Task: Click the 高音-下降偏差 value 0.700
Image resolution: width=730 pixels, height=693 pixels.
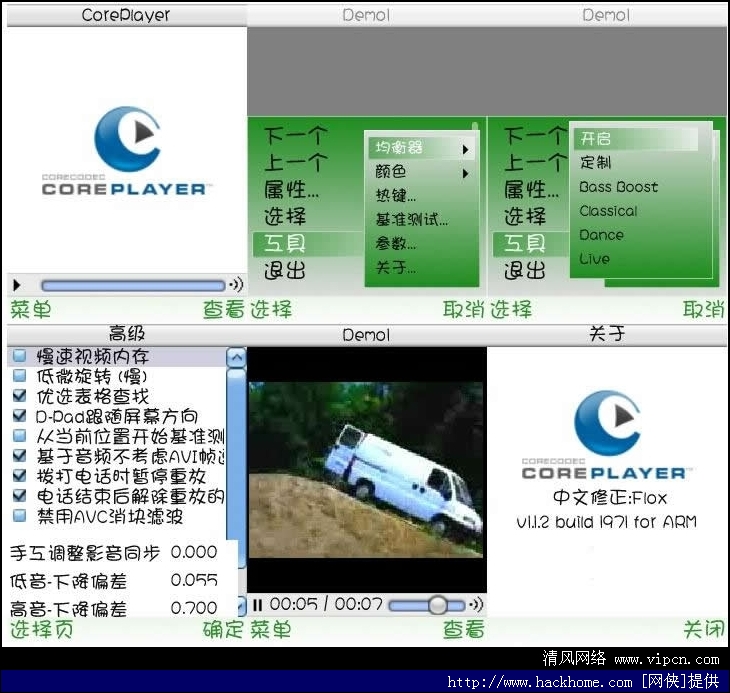Action: (x=194, y=608)
